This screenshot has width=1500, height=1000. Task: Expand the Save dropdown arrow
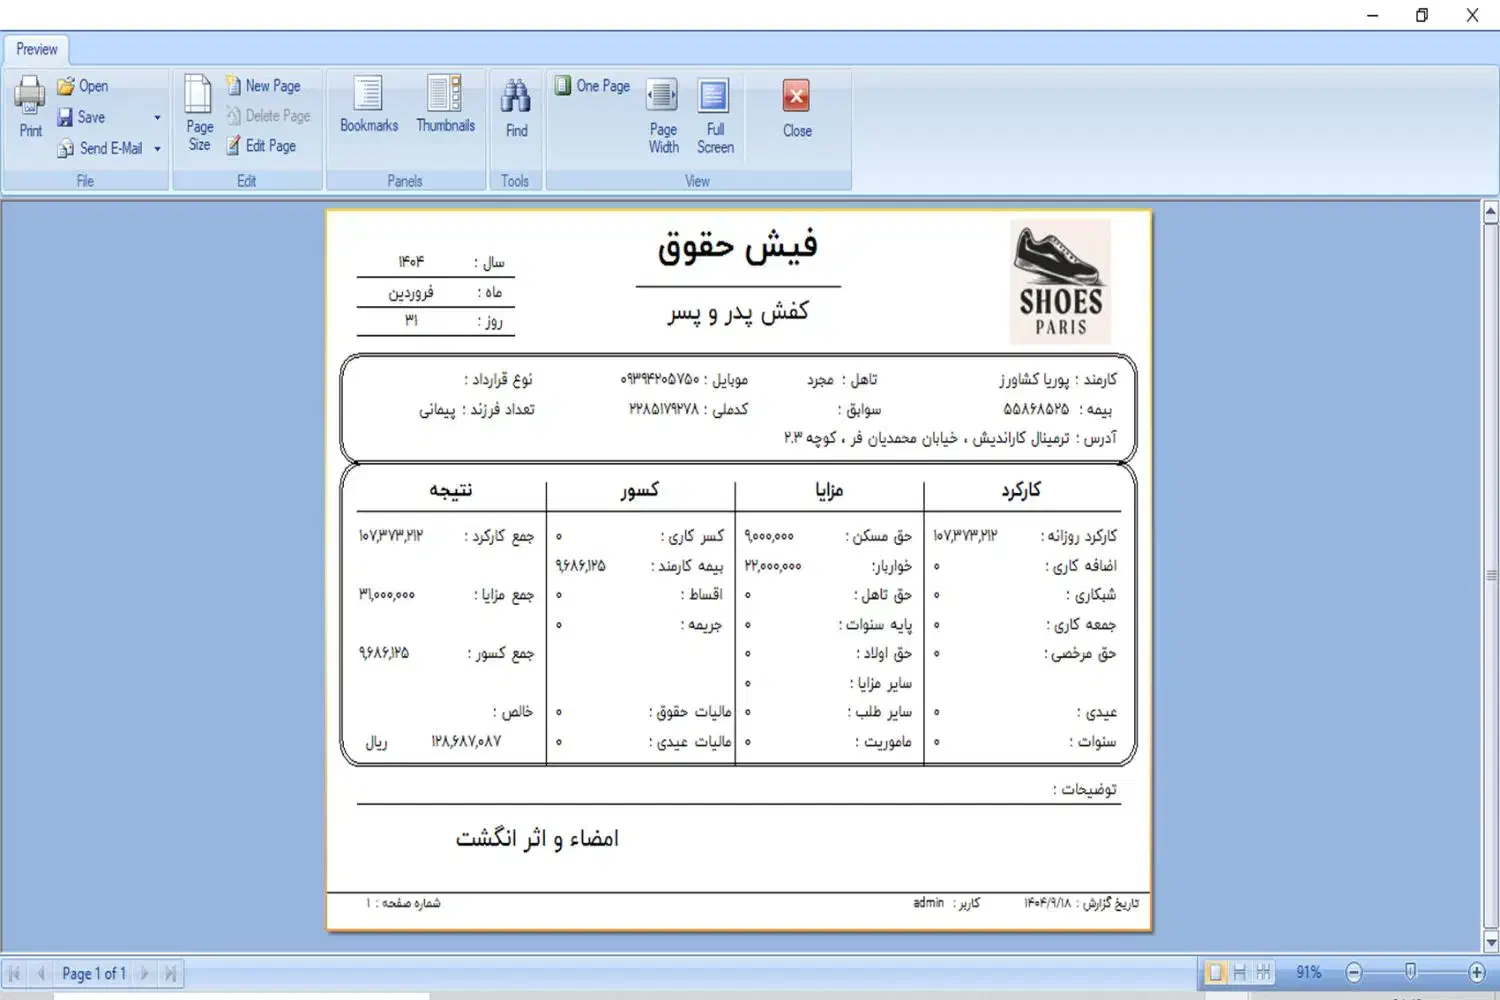tap(157, 118)
